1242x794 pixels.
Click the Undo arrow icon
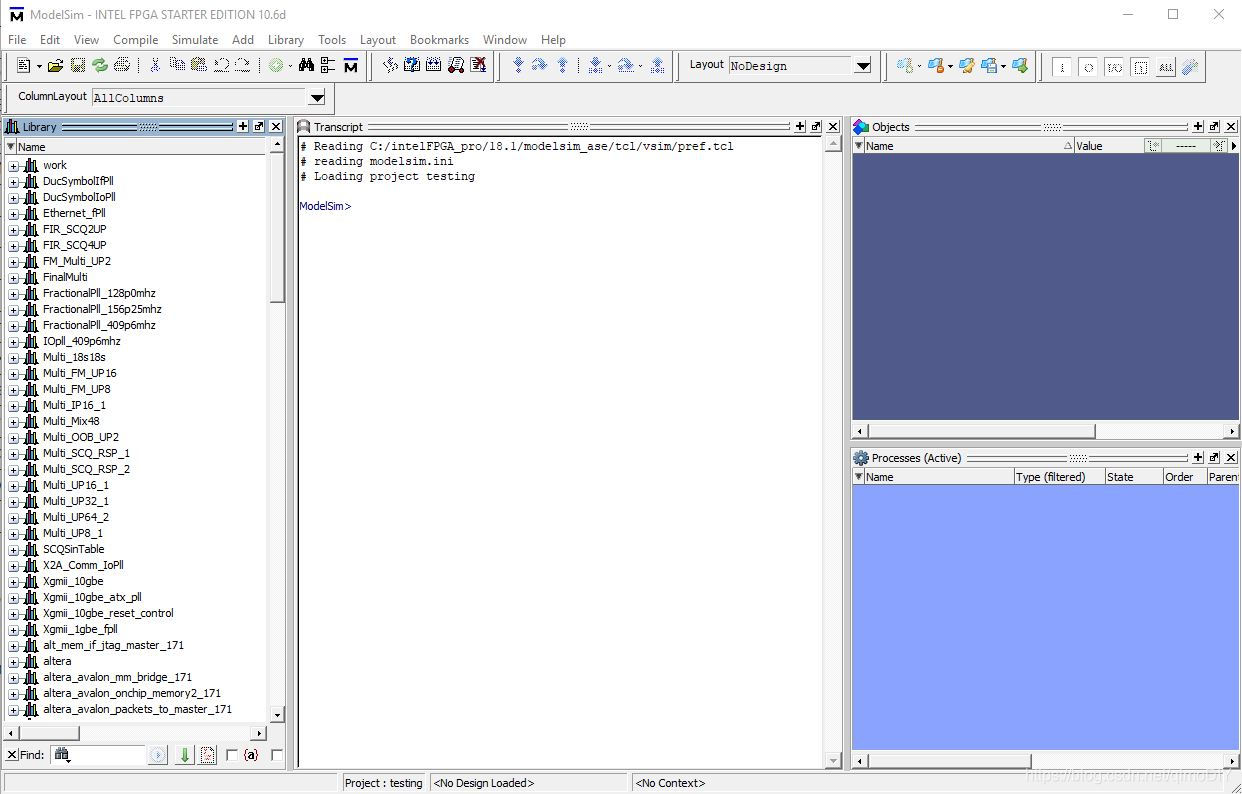(221, 65)
